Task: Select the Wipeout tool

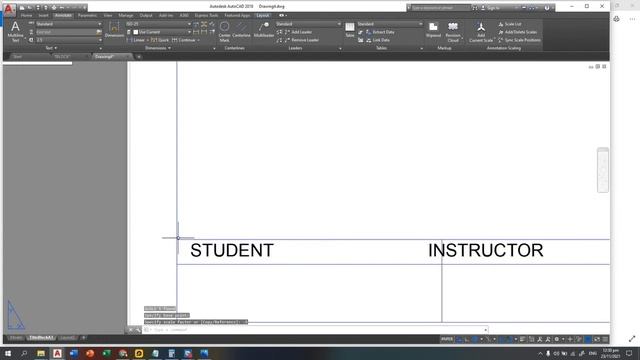Action: 433,30
